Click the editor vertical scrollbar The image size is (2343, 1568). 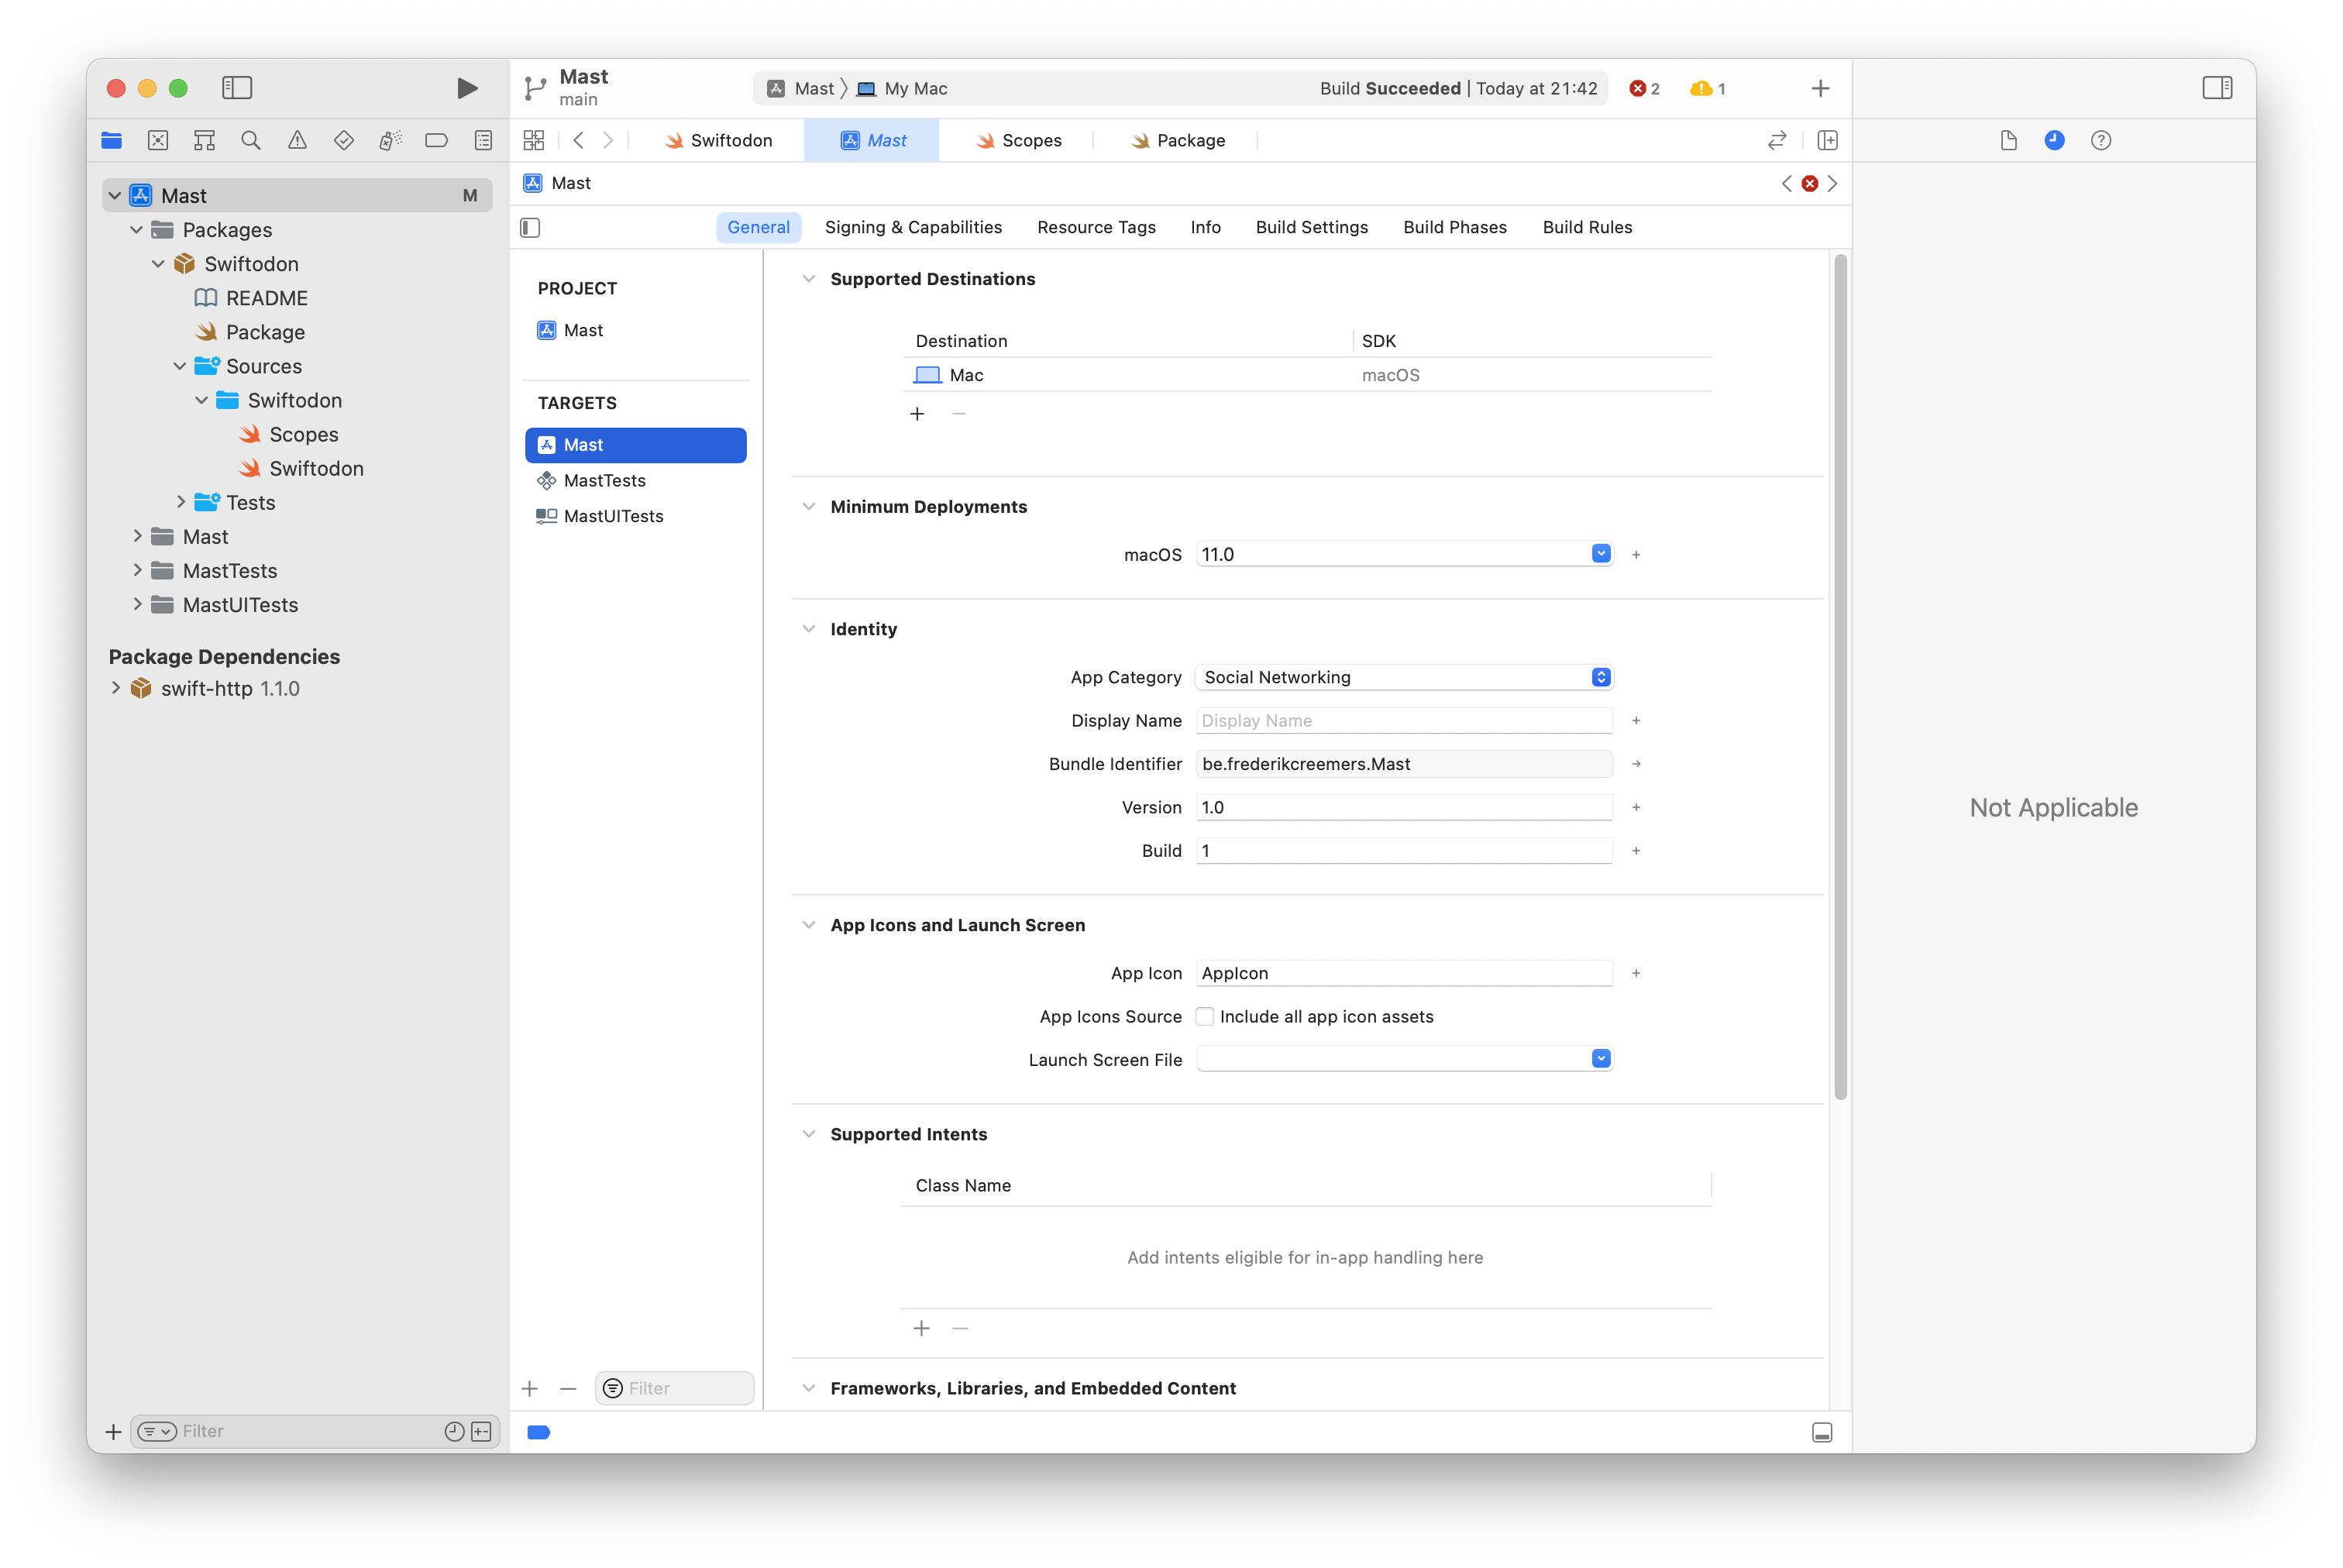point(1840,677)
